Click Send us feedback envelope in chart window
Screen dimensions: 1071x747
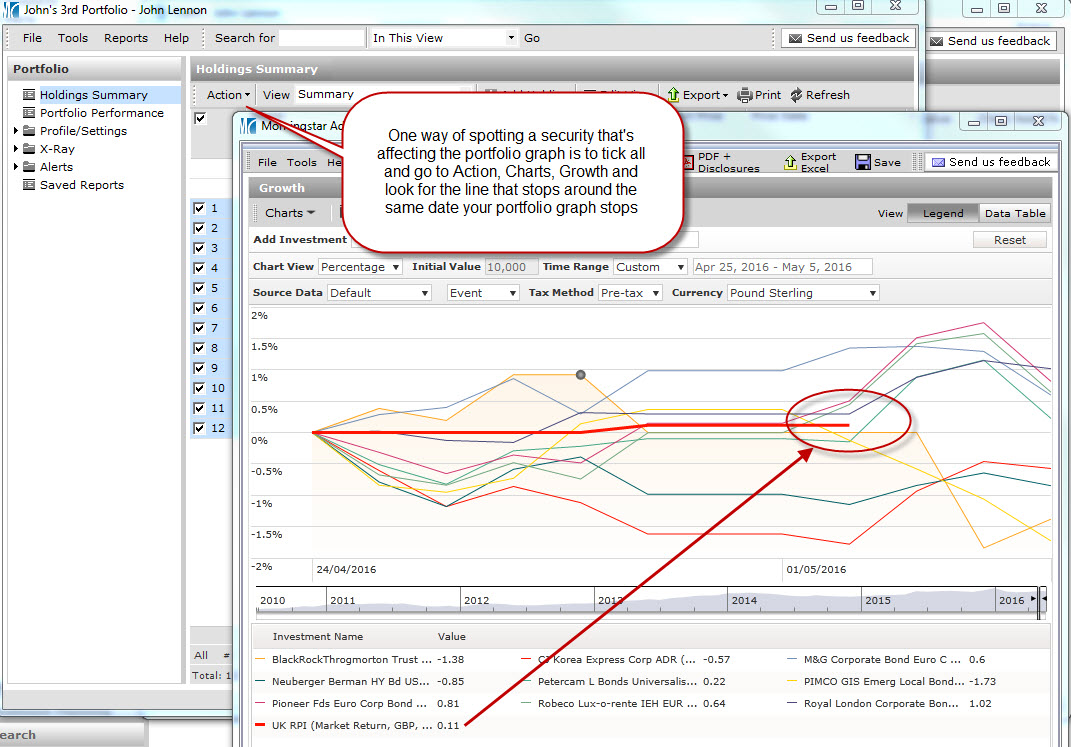[x=937, y=162]
